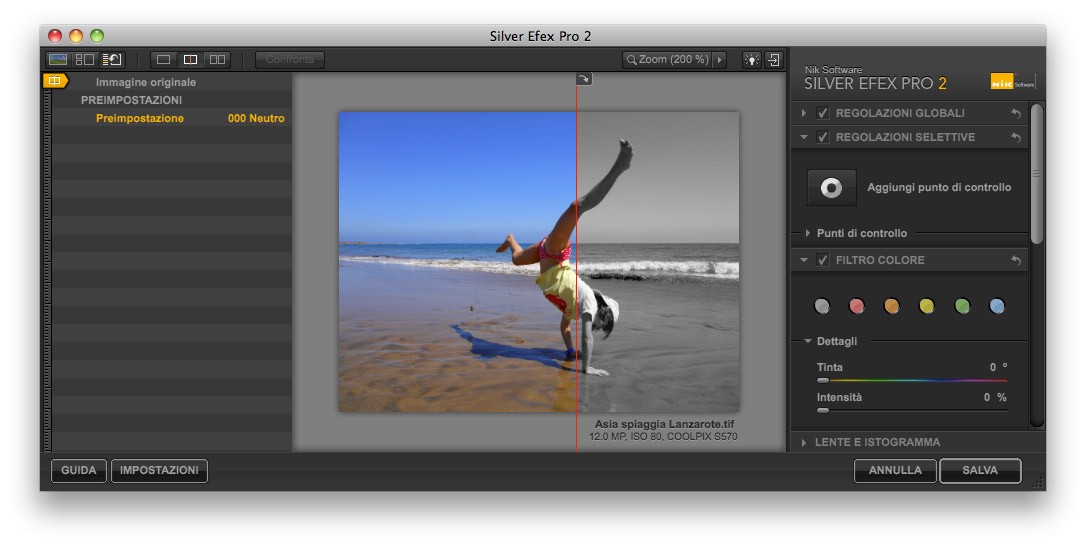The height and width of the screenshot is (546, 1086).
Task: Click the split line rotate icon
Action: [x=584, y=79]
